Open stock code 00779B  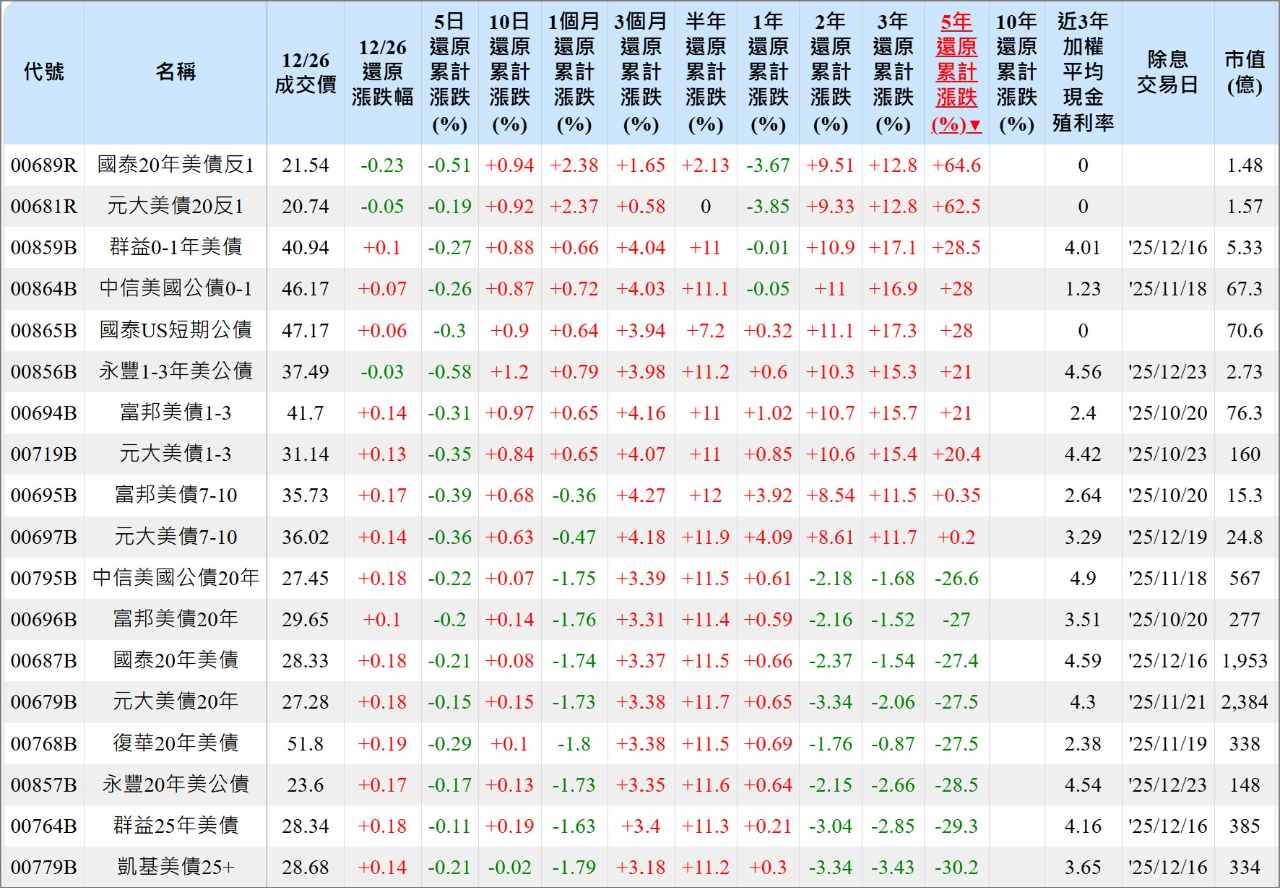pos(43,867)
